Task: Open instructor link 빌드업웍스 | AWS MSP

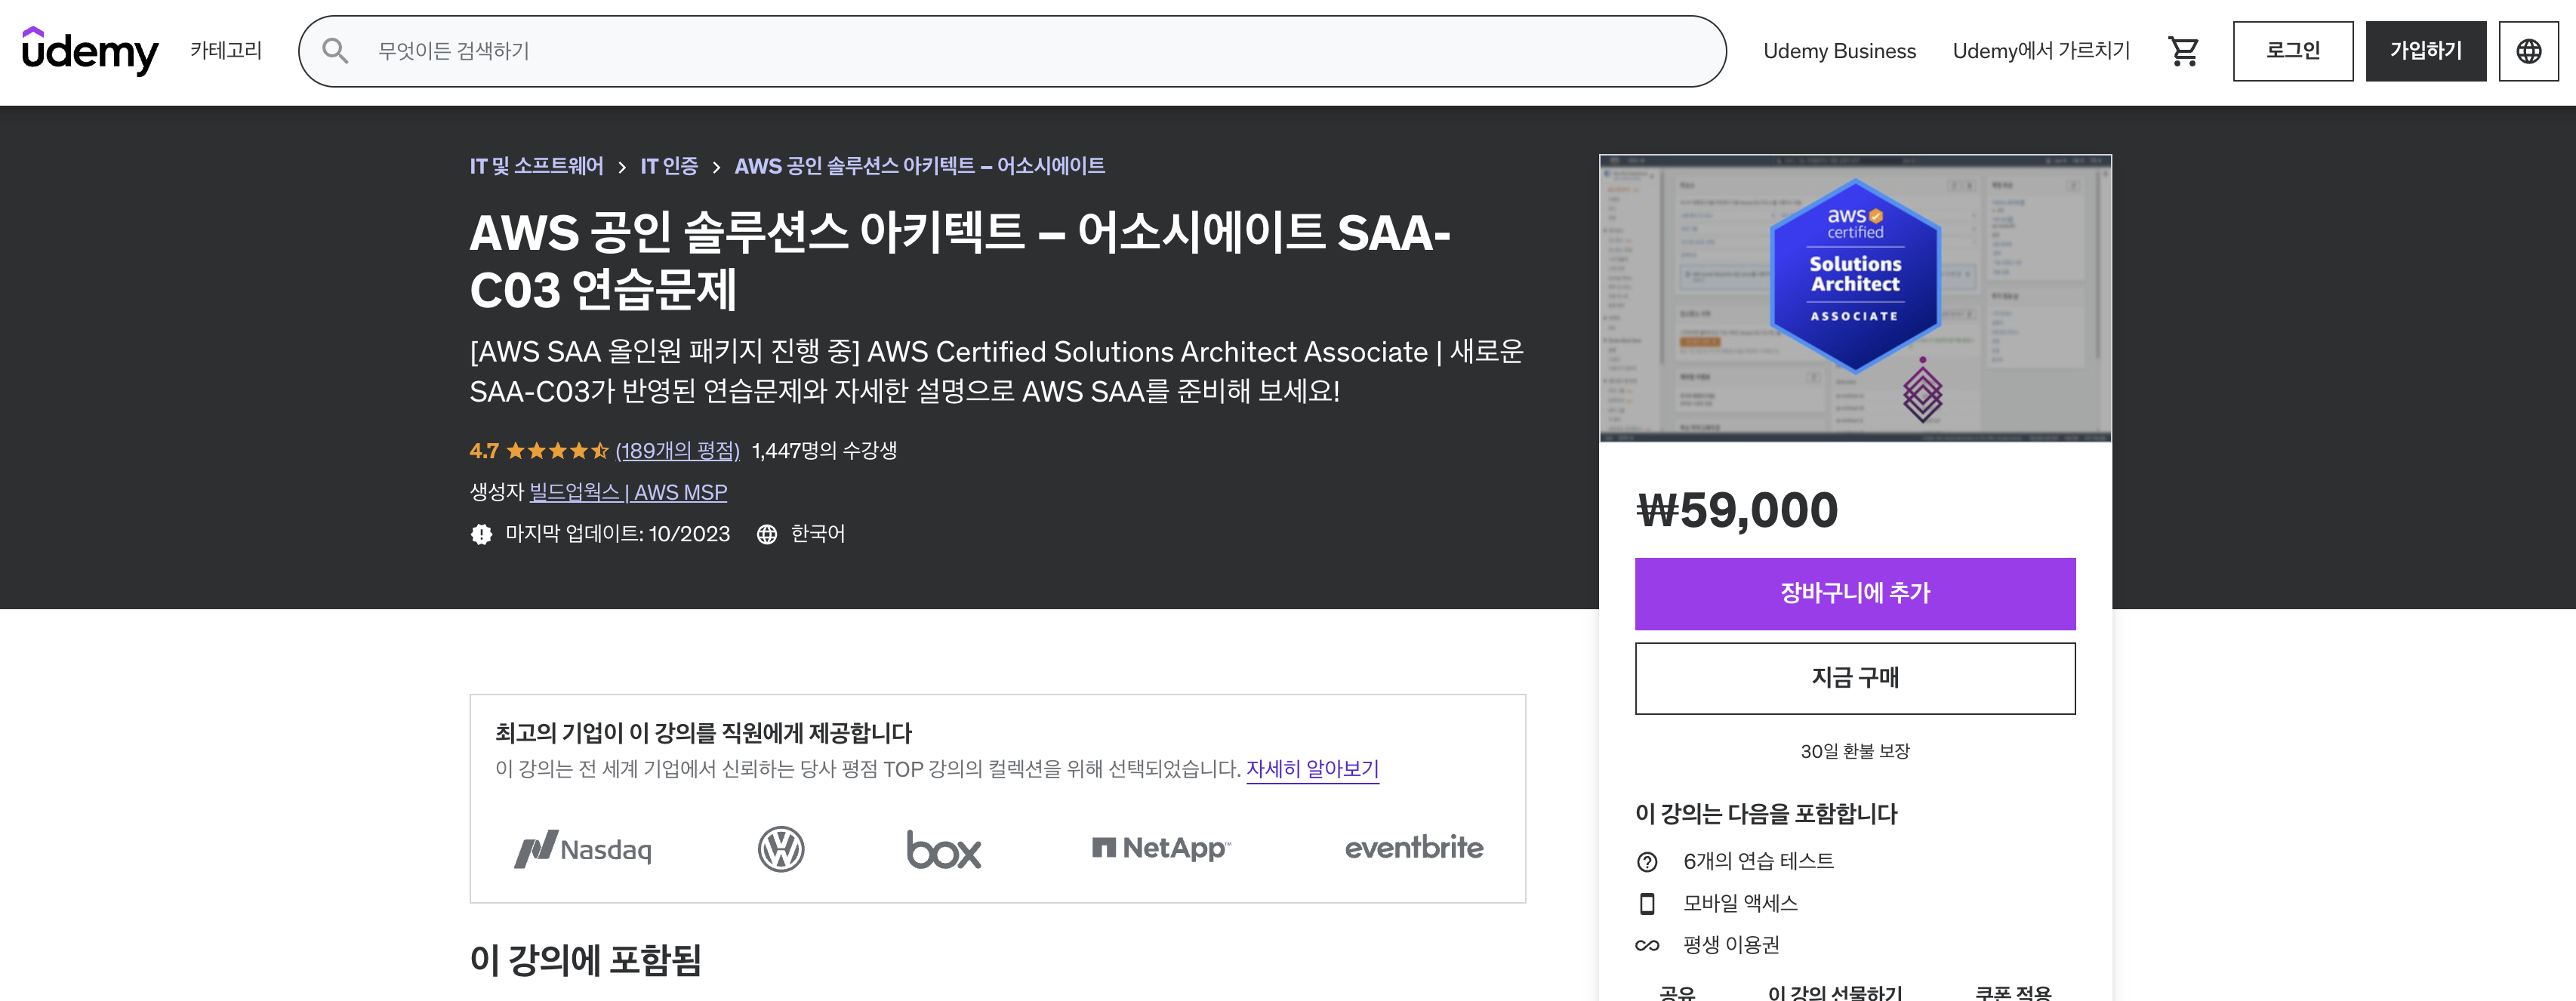Action: [628, 492]
